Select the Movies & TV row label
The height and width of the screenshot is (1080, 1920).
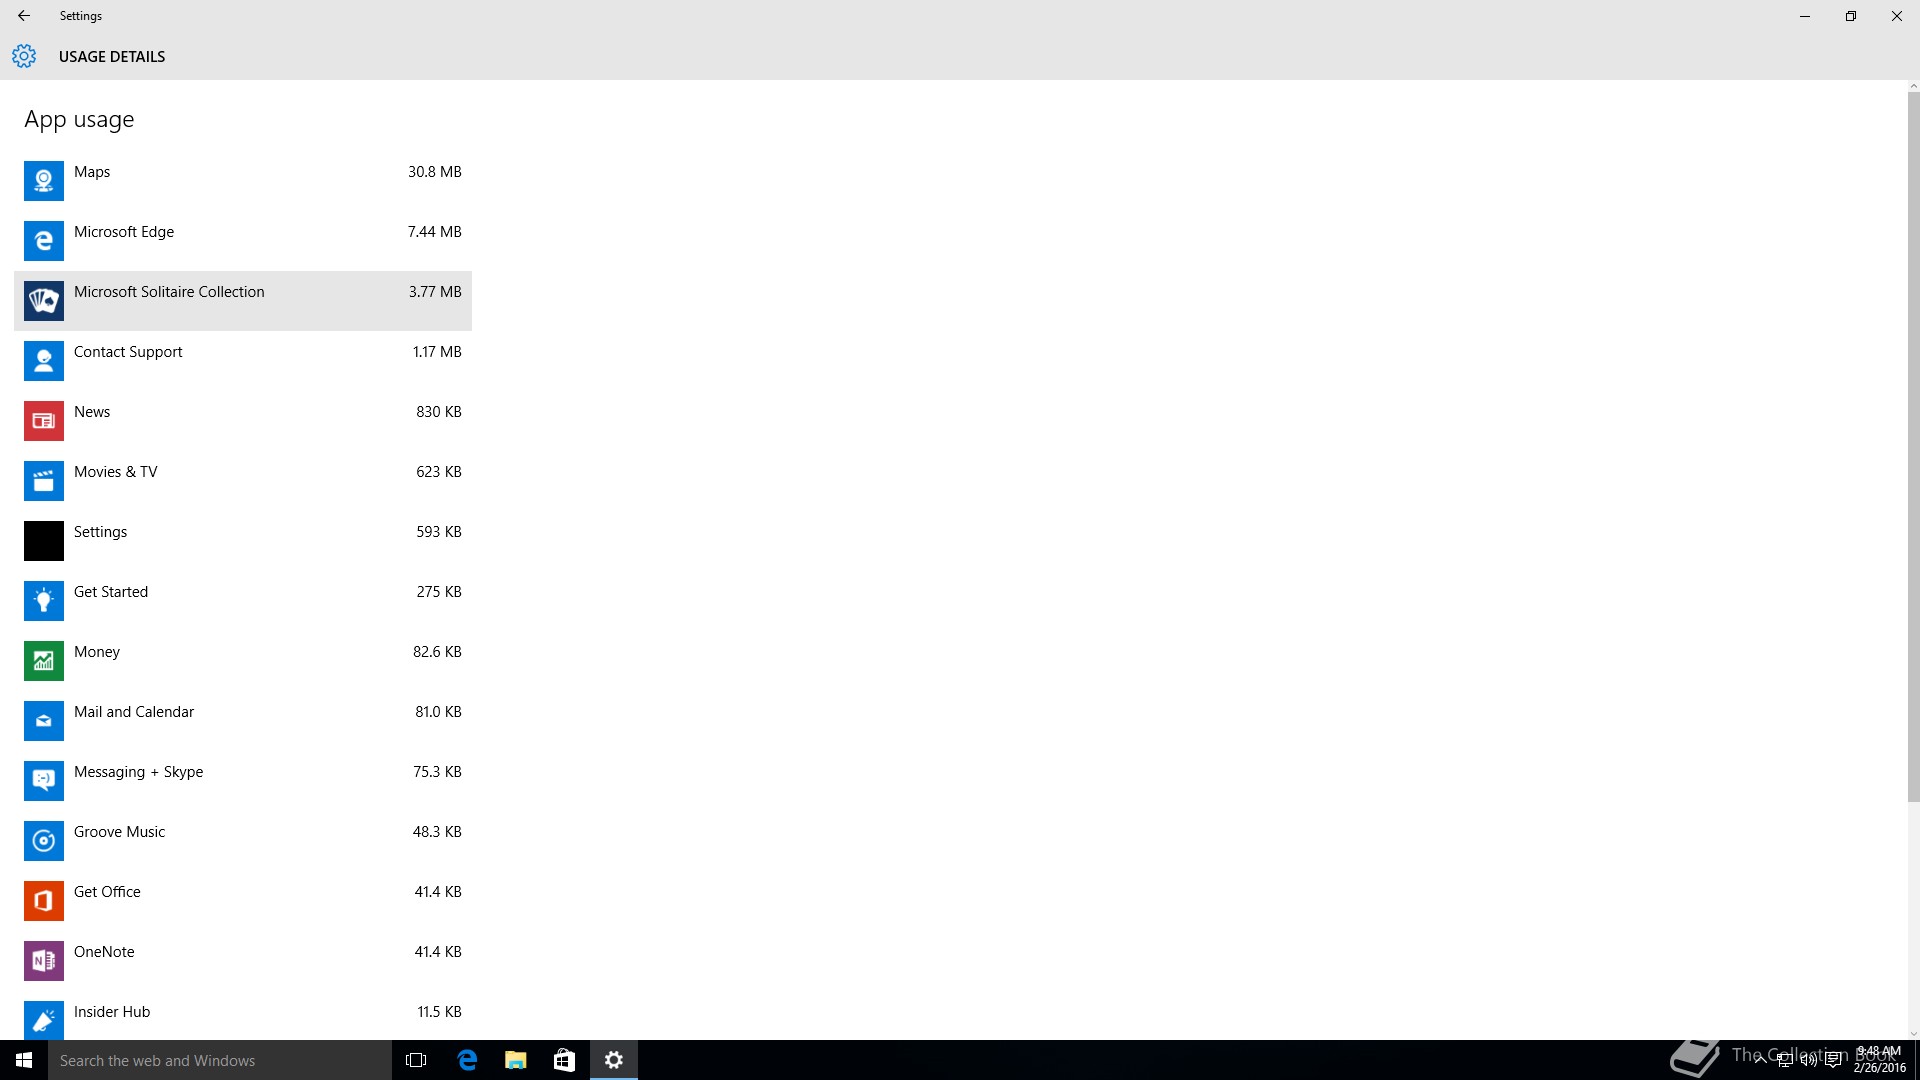coord(116,472)
